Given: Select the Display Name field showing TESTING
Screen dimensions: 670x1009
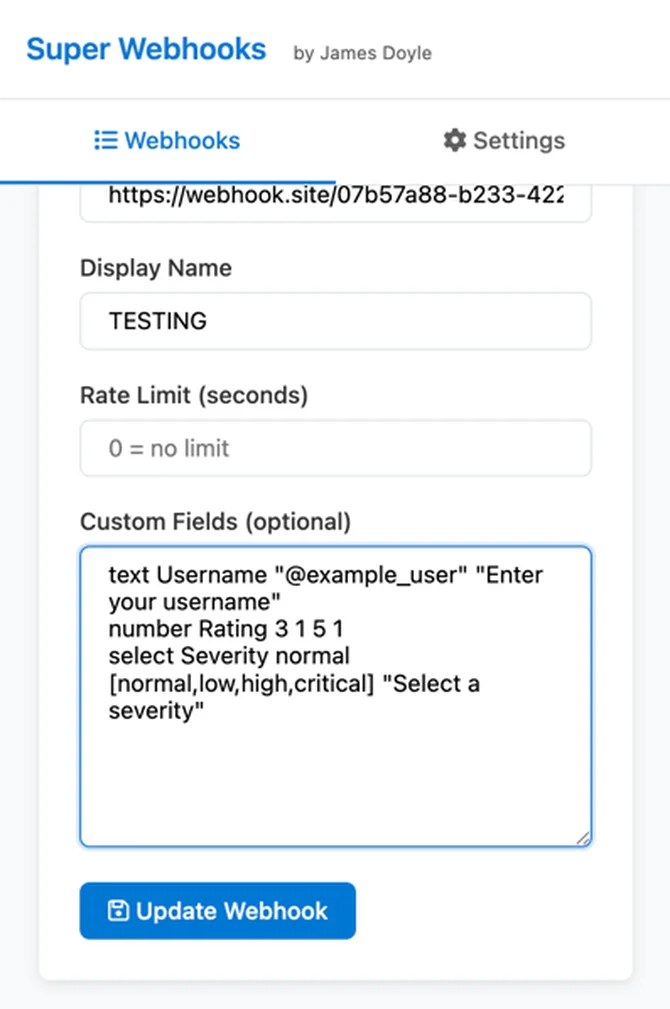Looking at the screenshot, I should coord(335,321).
